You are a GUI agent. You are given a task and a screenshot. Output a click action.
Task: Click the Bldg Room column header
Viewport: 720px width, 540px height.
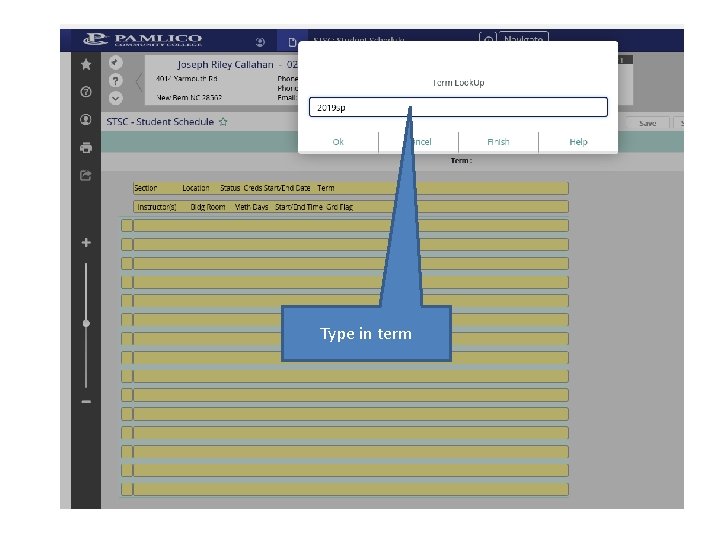coord(208,207)
